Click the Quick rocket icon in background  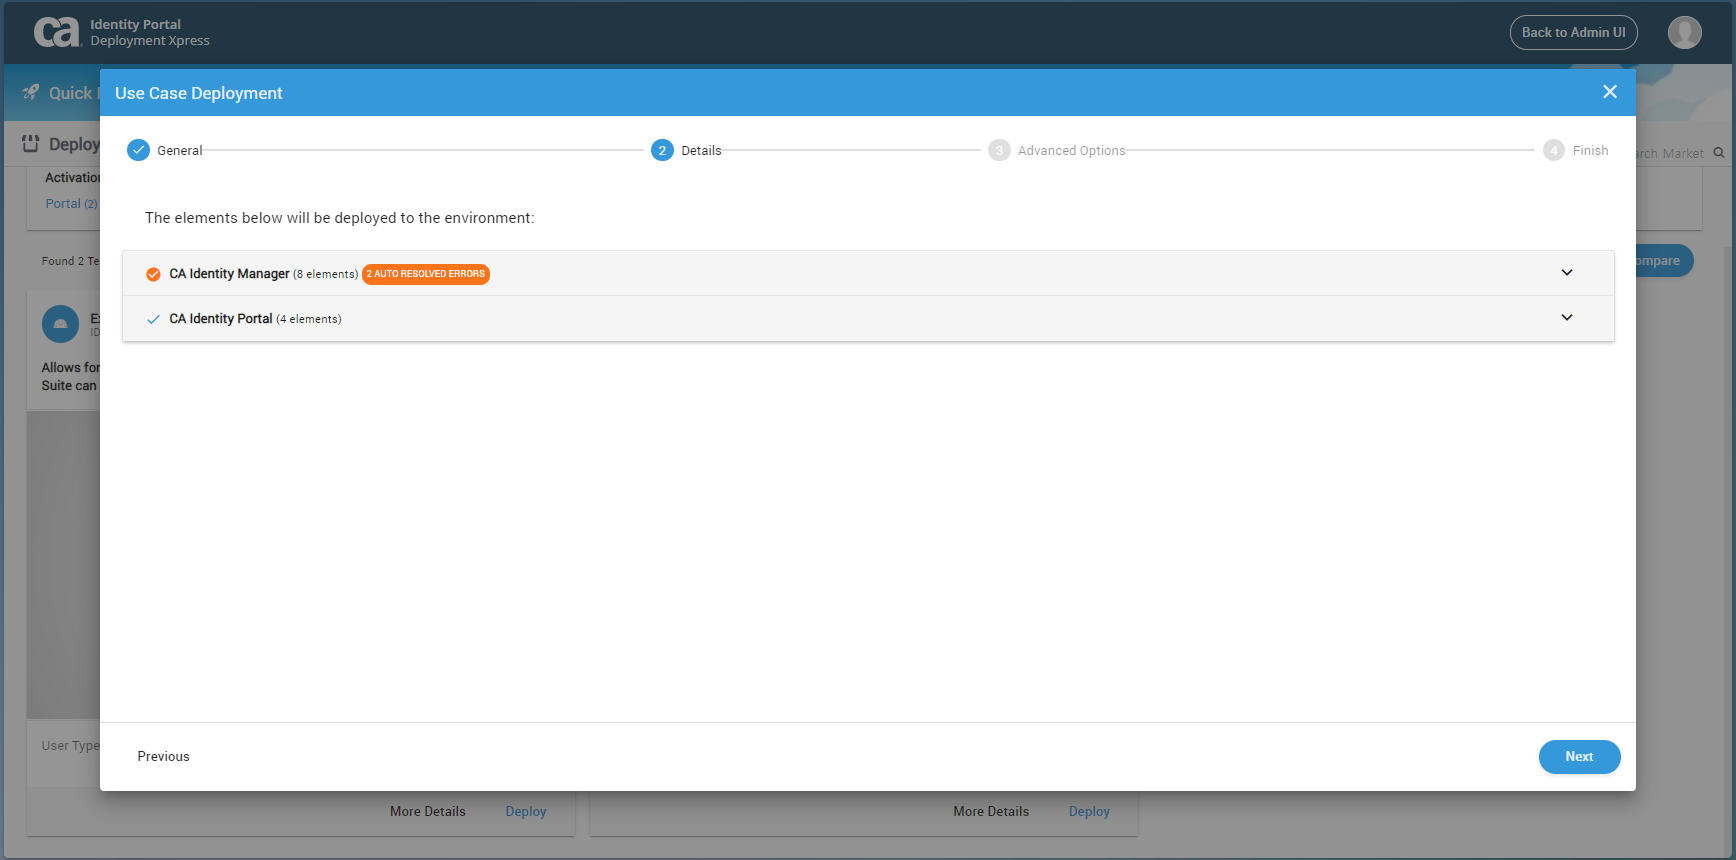(31, 92)
